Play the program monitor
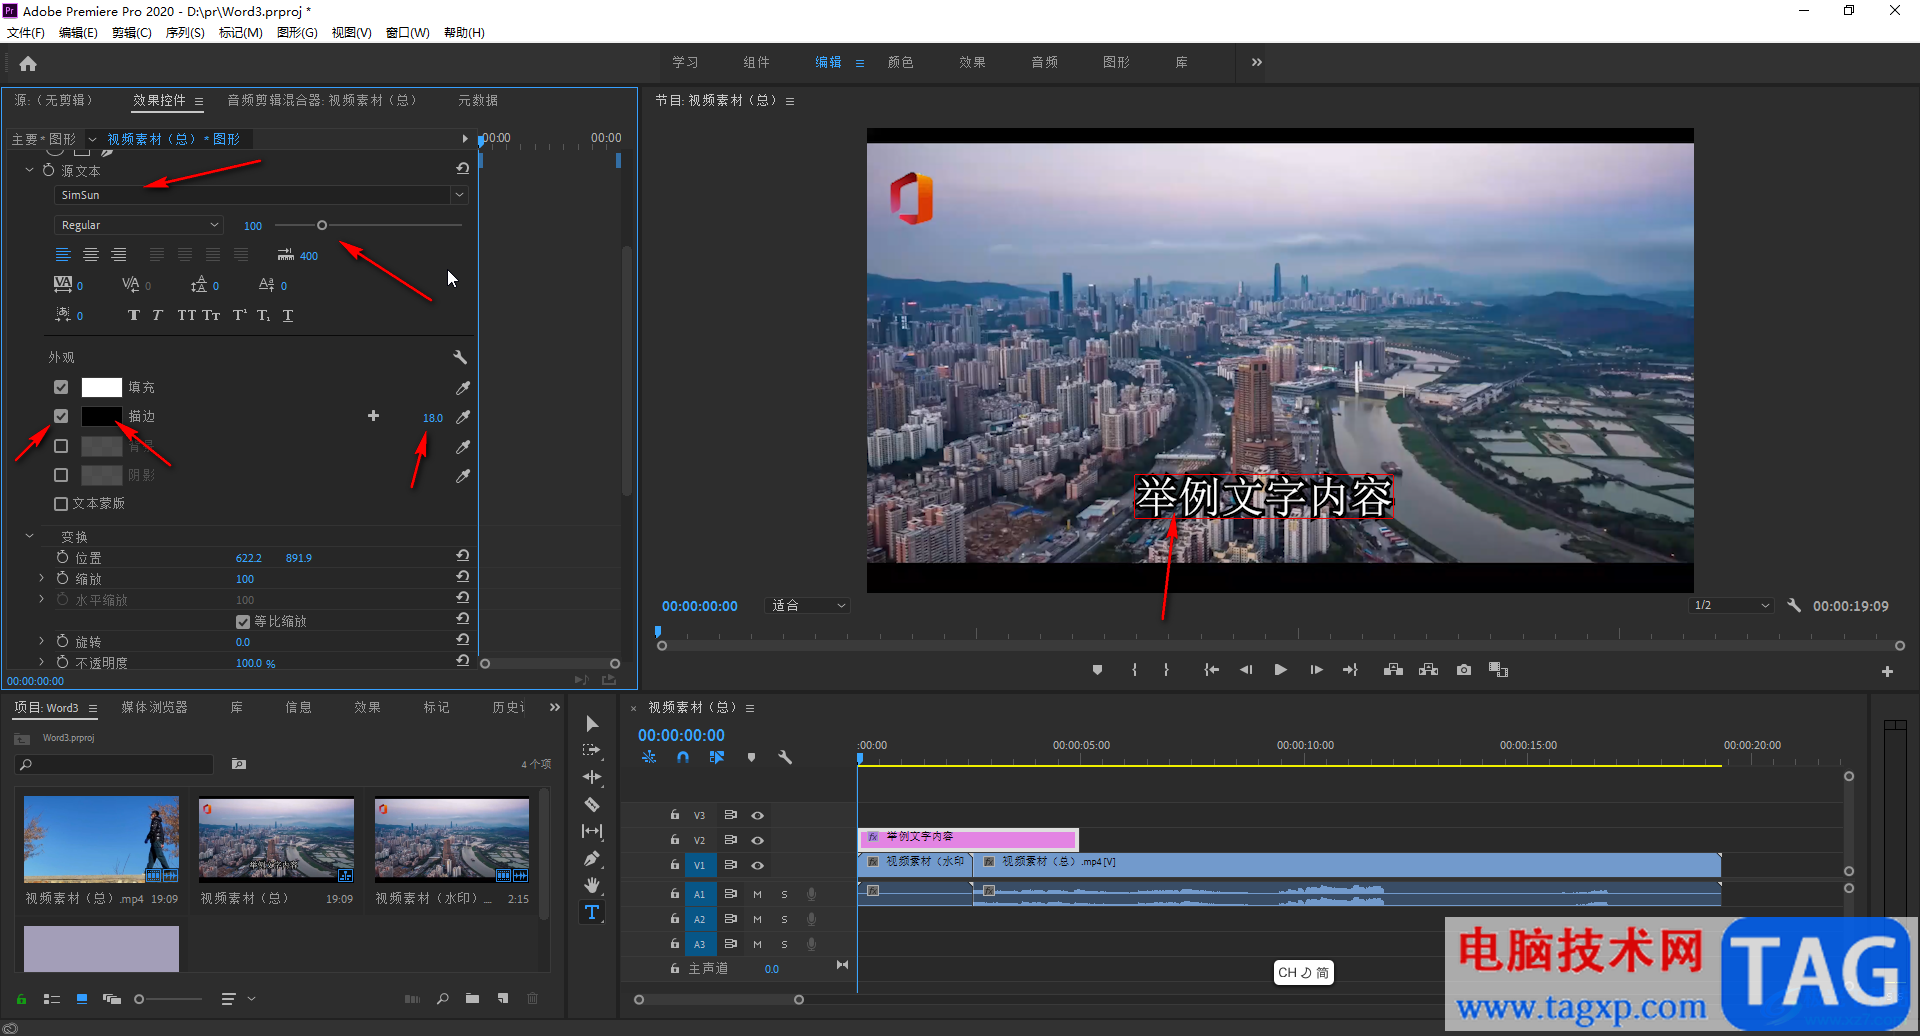The height and width of the screenshot is (1036, 1920). [1281, 670]
